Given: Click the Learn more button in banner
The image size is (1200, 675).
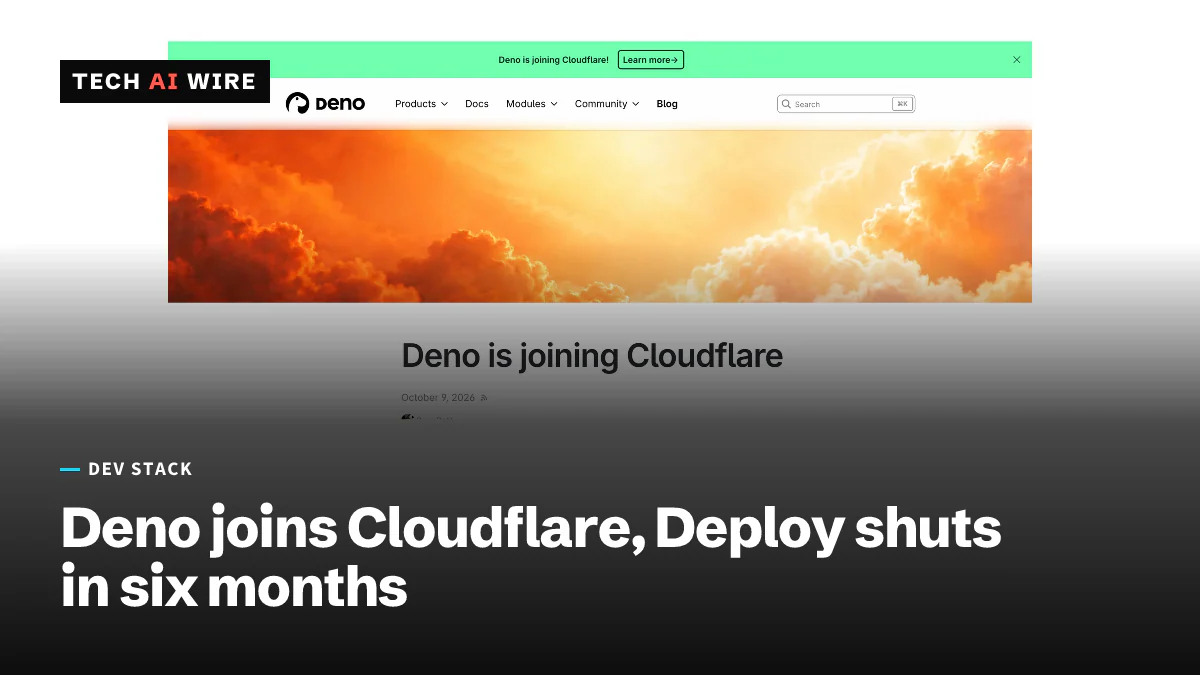Looking at the screenshot, I should [651, 60].
